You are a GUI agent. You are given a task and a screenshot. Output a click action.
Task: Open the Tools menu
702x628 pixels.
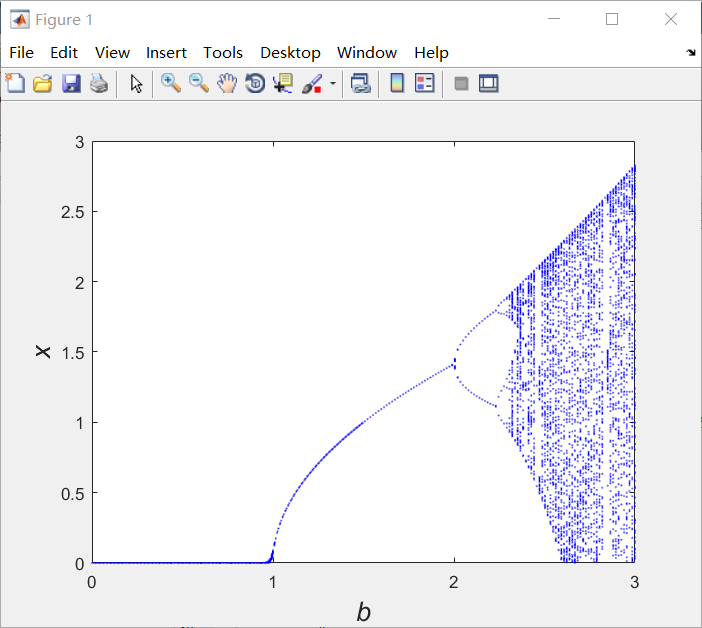point(223,53)
